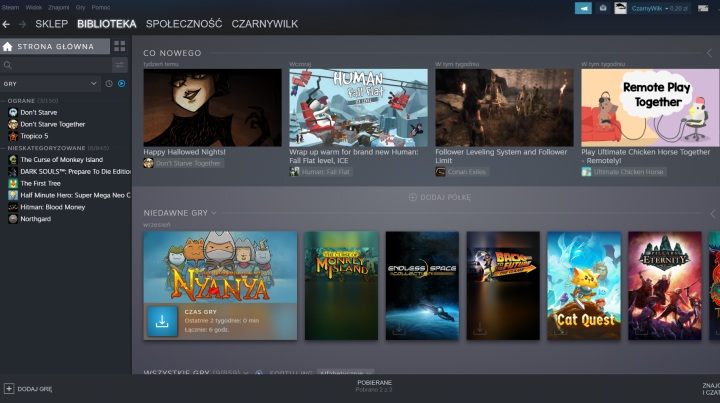Select Monkey Island game cover
Screen dimensions: 720x403
coord(341,285)
